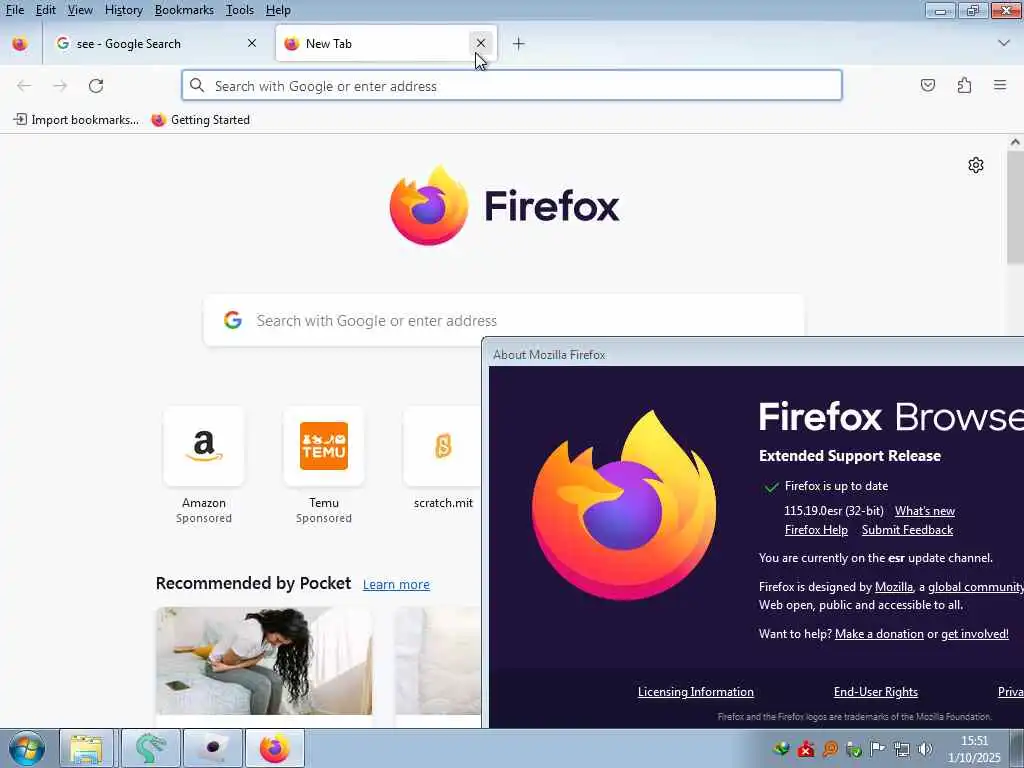Image resolution: width=1024 pixels, height=768 pixels.
Task: Reload the current page
Action: 96,86
